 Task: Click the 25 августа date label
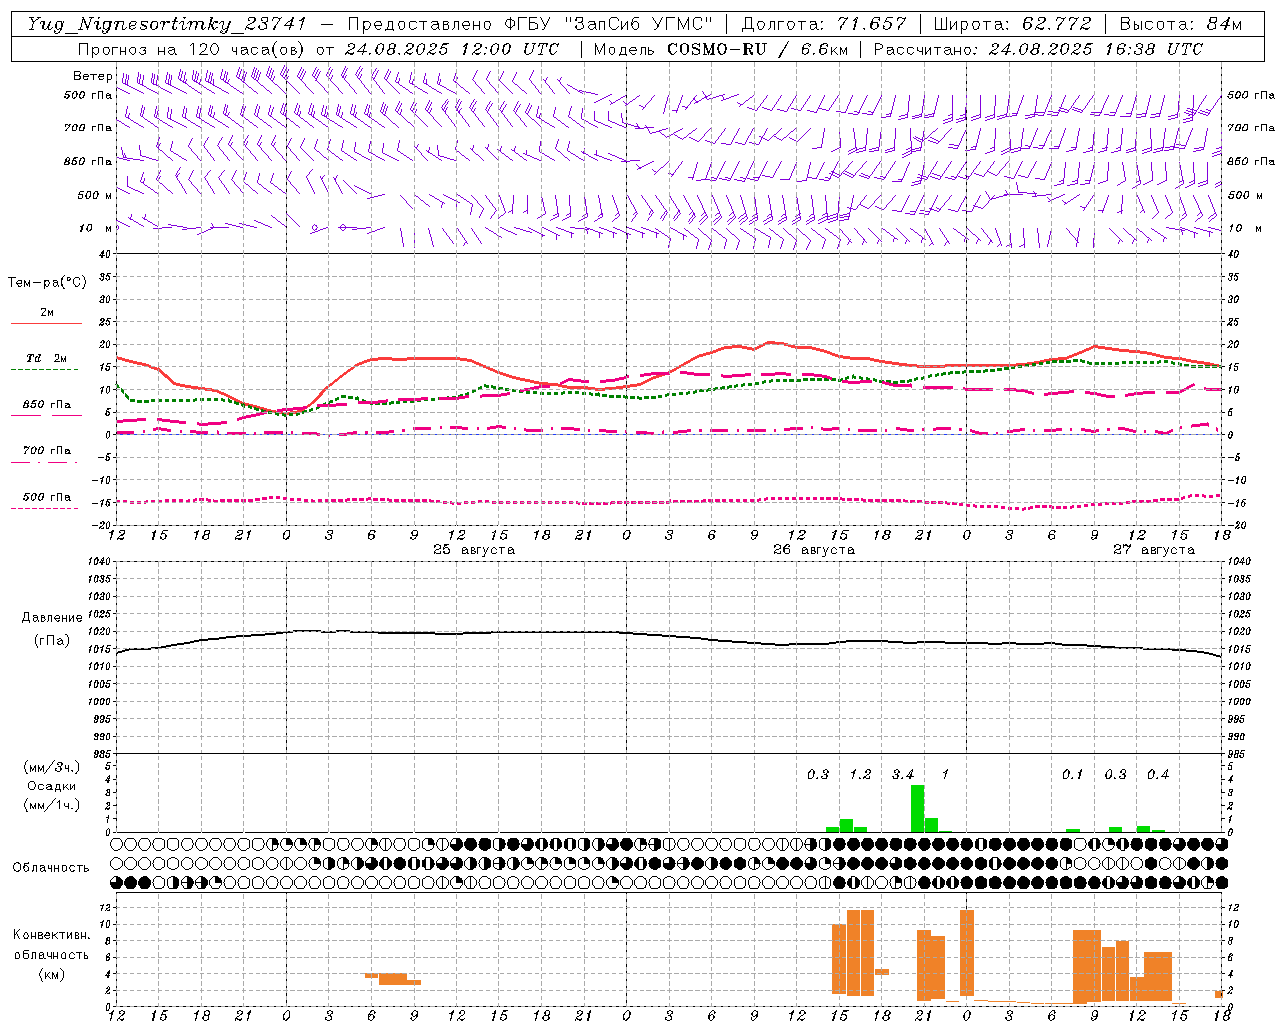pos(474,550)
